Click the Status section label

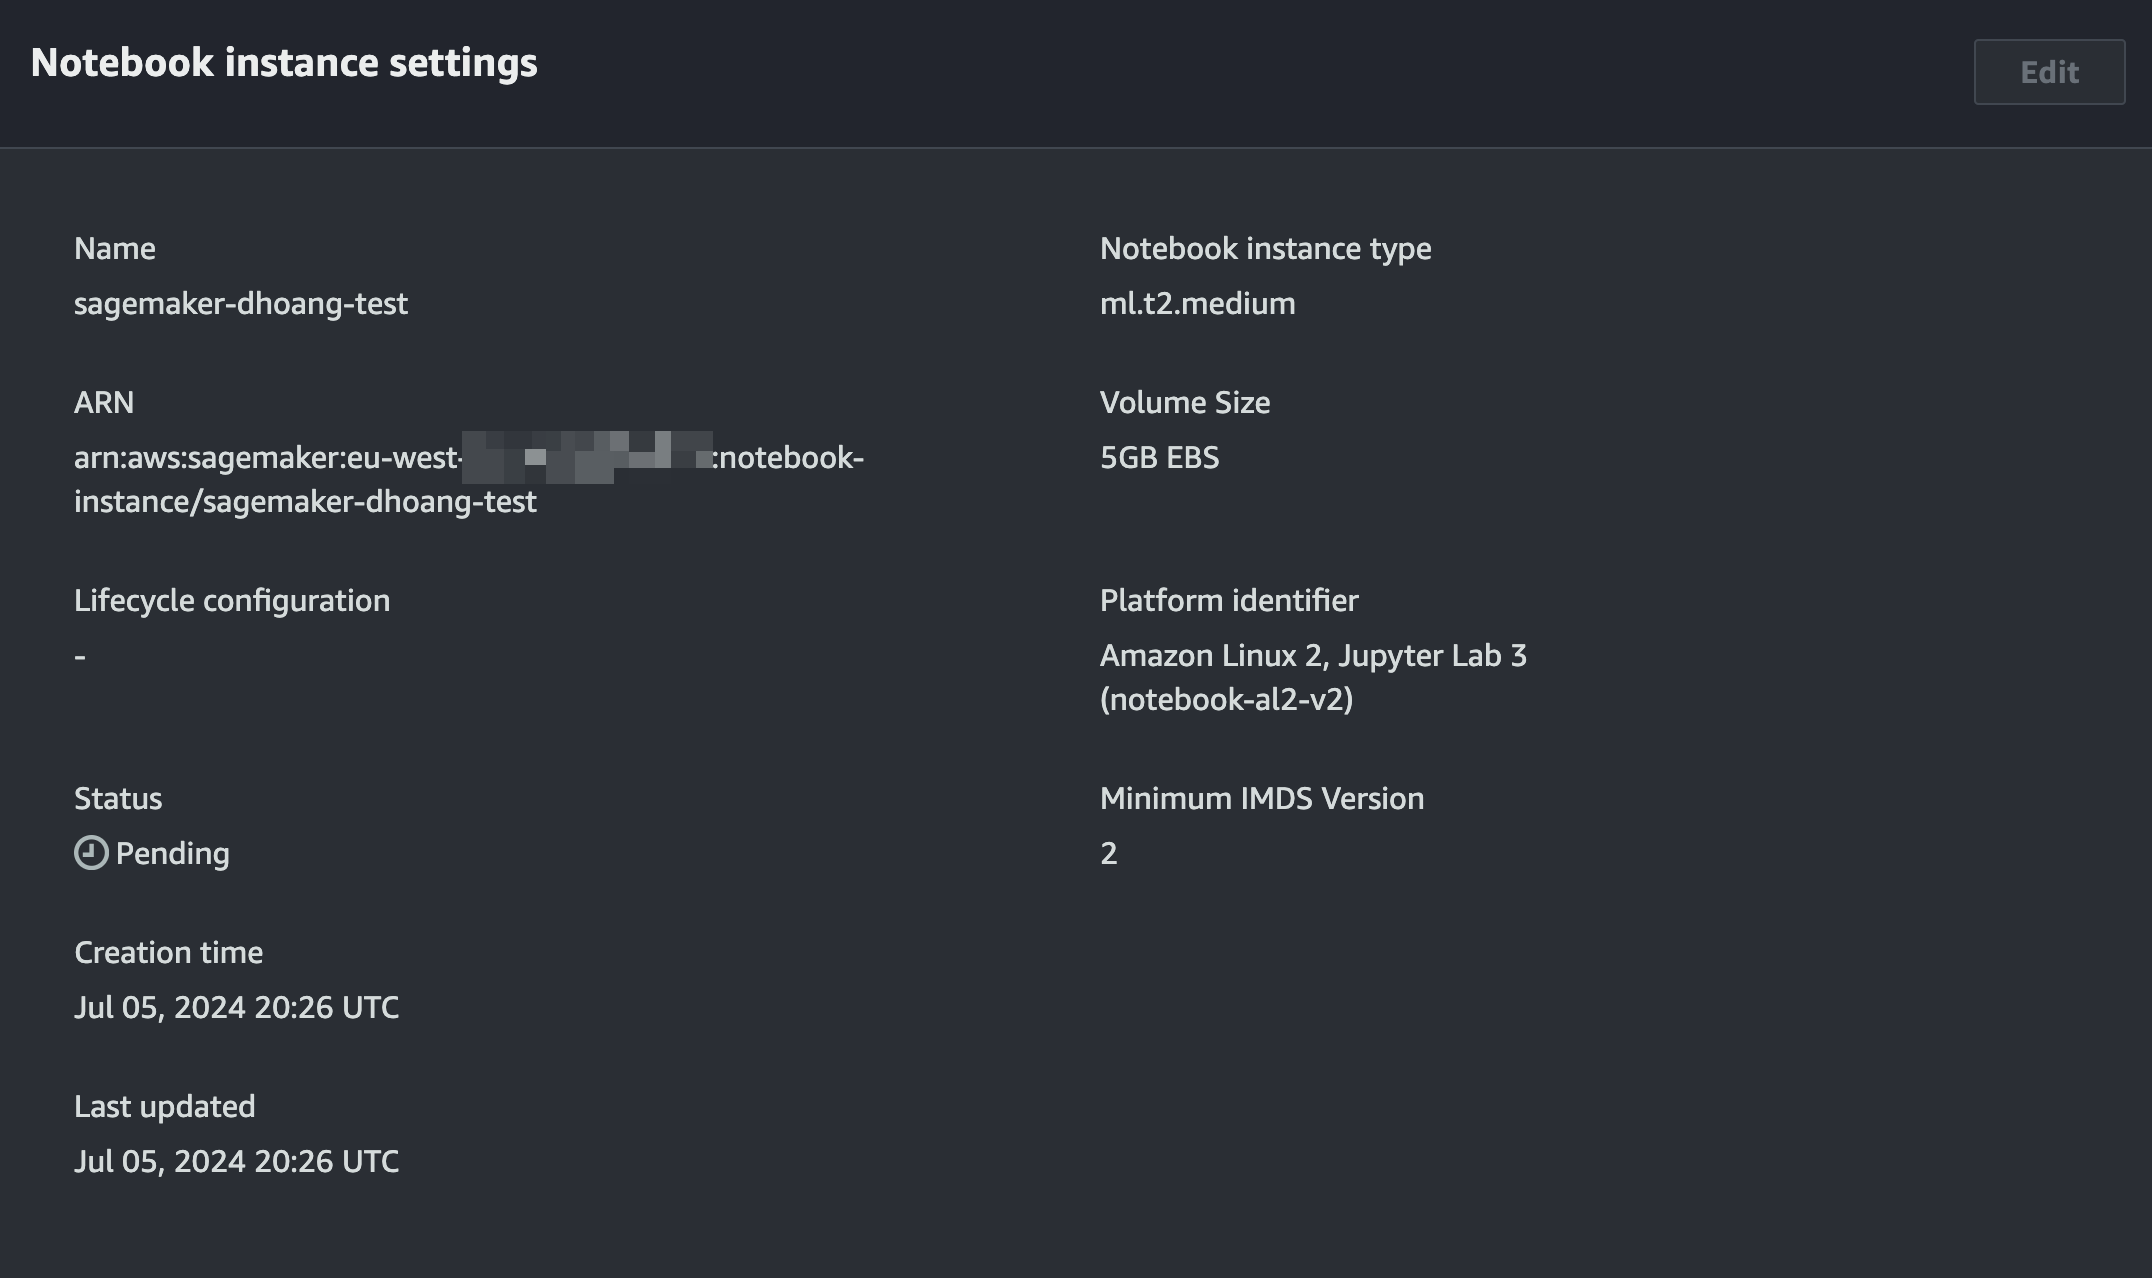(117, 797)
